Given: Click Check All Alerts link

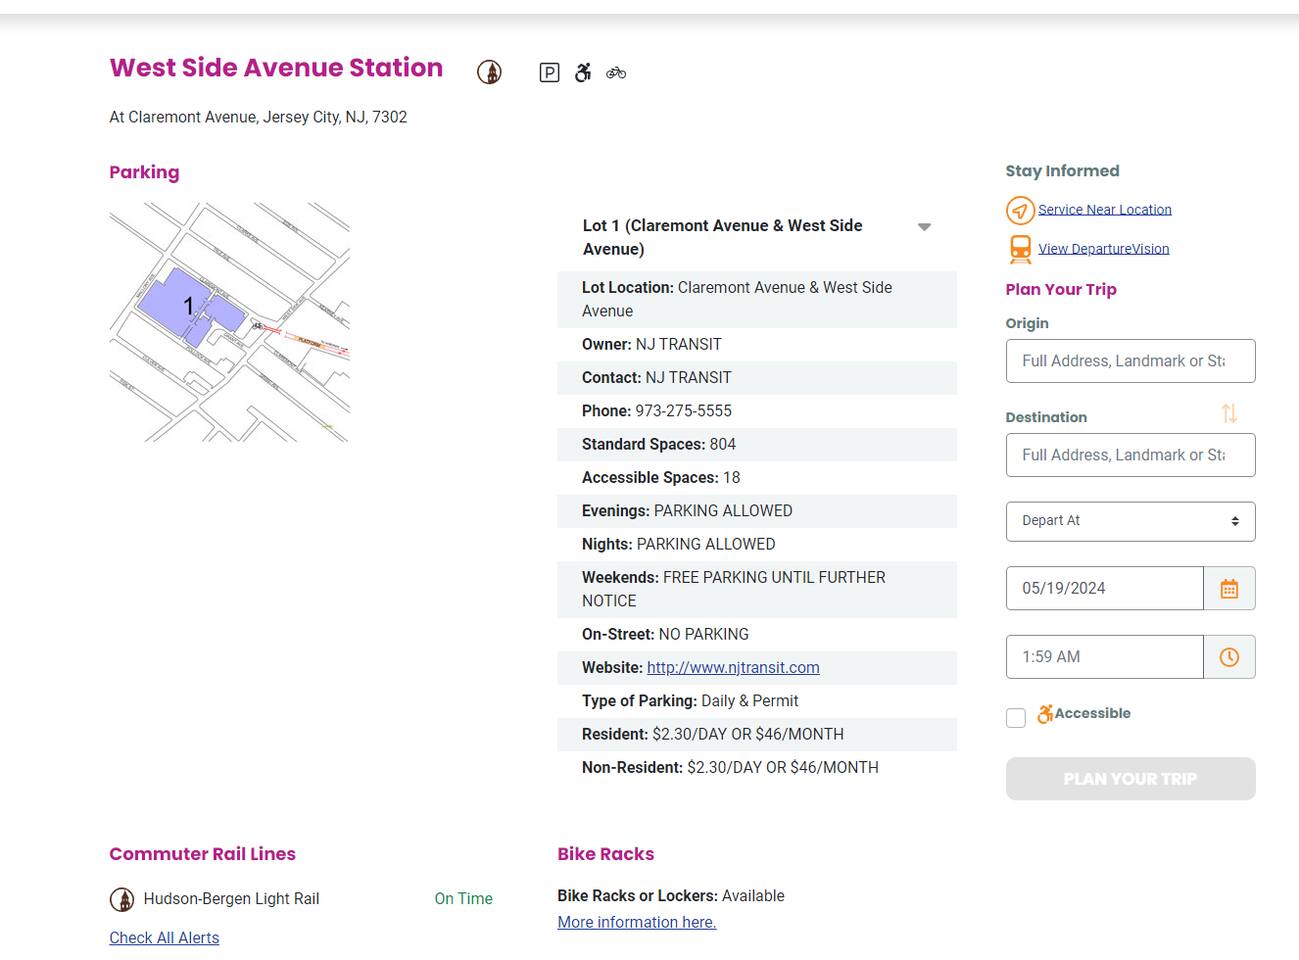Looking at the screenshot, I should click(x=164, y=938).
